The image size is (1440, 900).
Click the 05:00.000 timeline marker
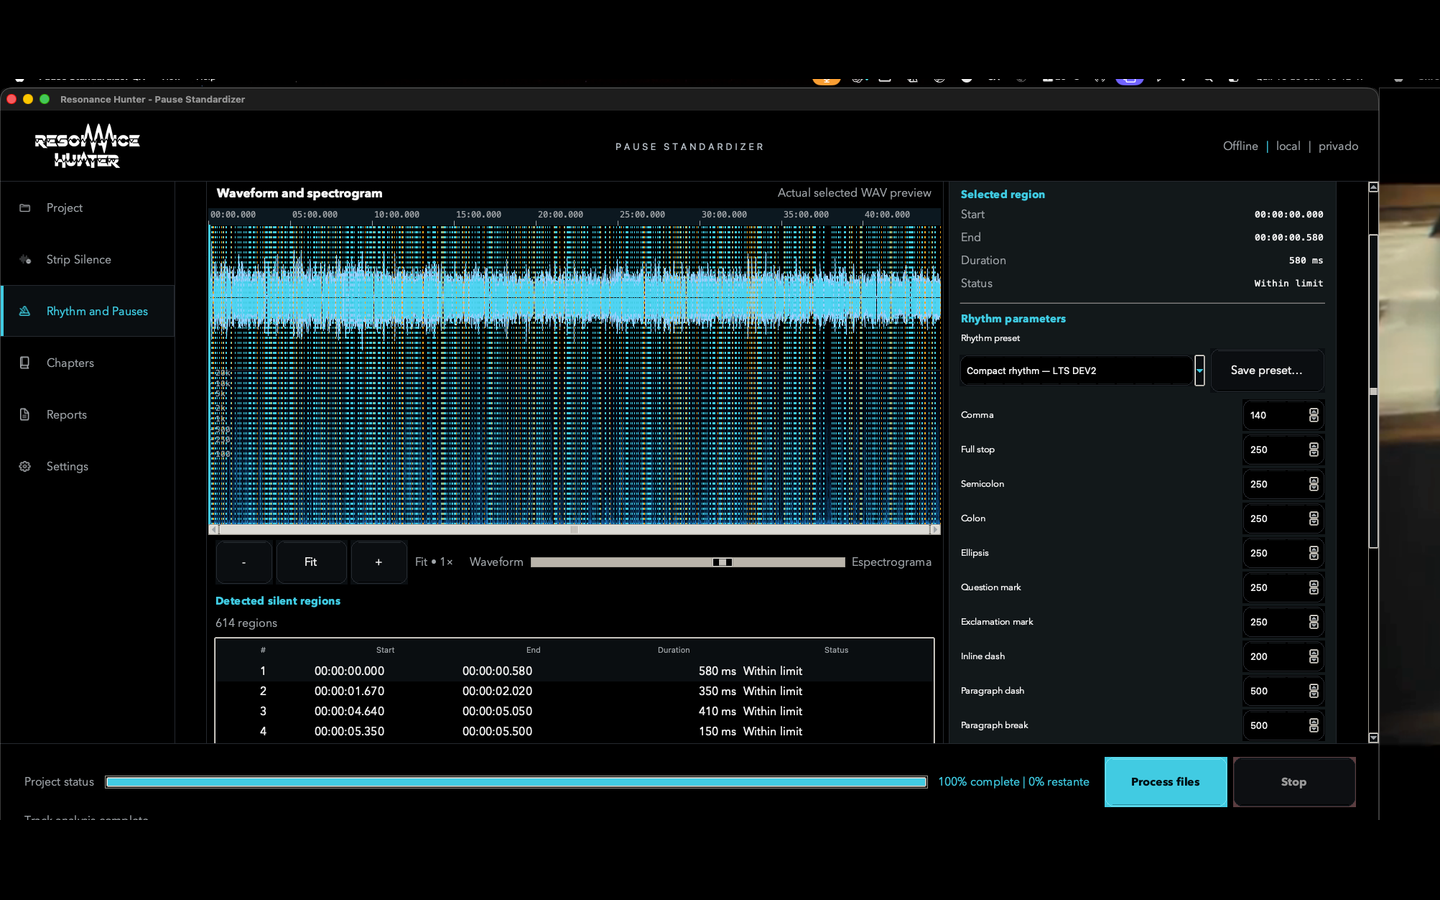314,214
